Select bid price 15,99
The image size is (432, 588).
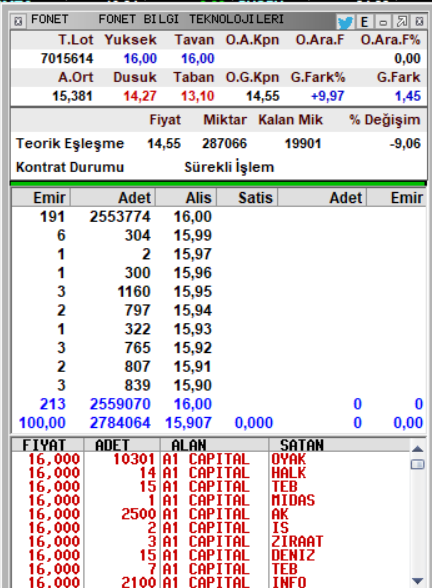[193, 235]
